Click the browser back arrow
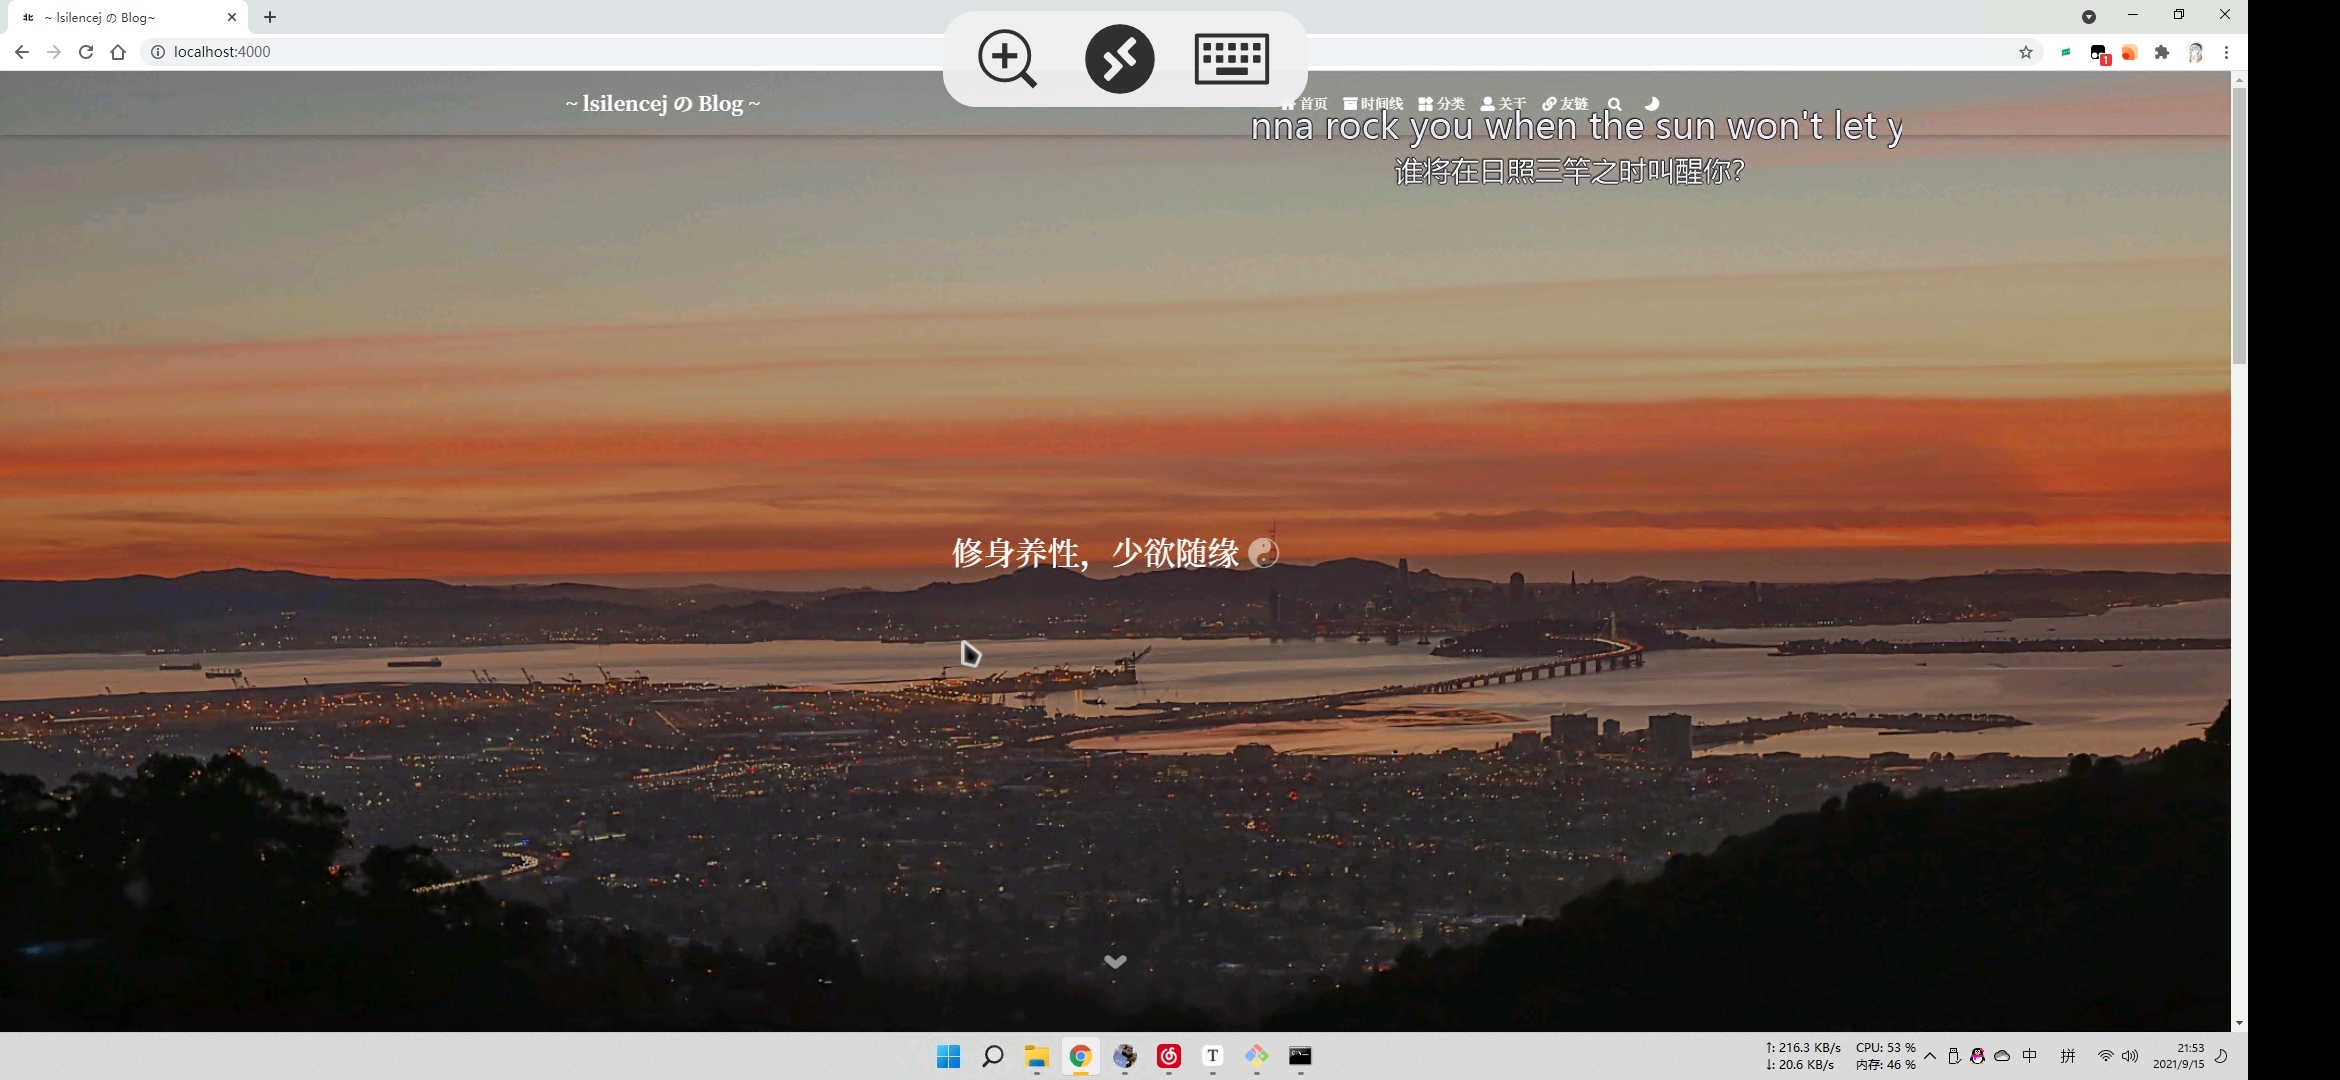This screenshot has height=1080, width=2340. pyautogui.click(x=22, y=52)
